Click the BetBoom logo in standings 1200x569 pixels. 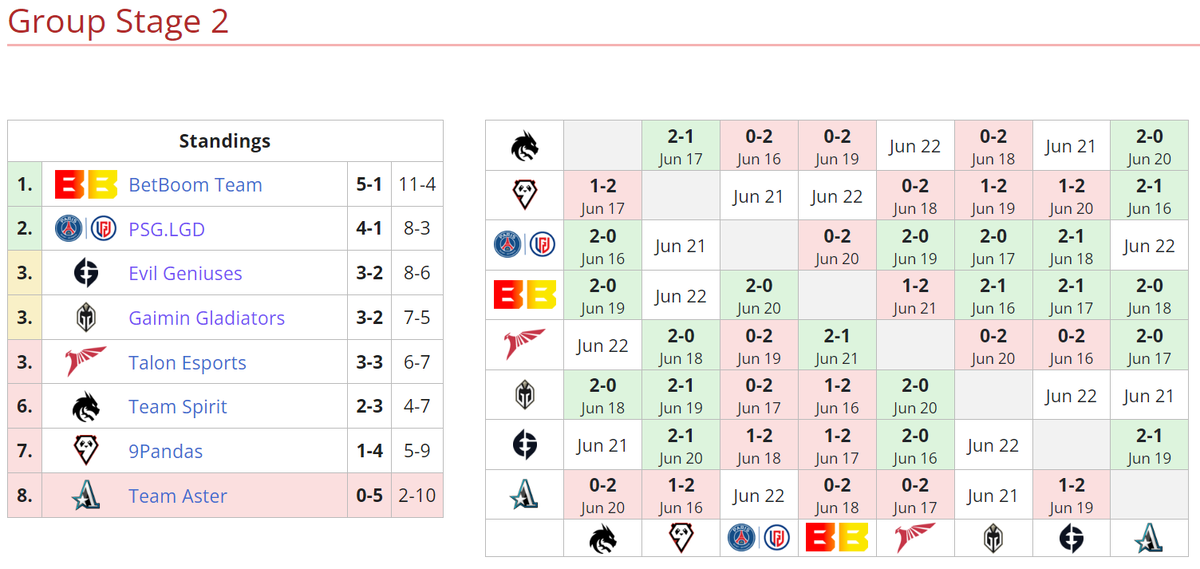pyautogui.click(x=85, y=185)
